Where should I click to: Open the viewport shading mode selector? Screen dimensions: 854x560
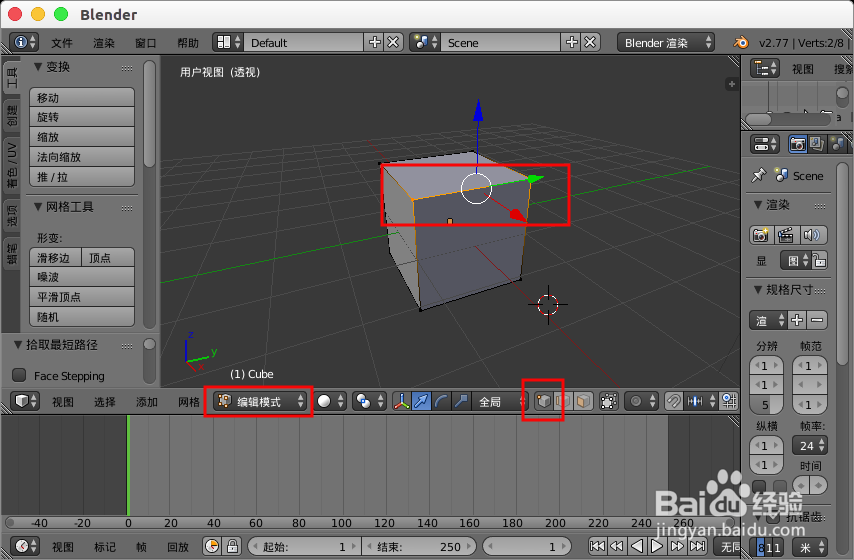(x=330, y=401)
